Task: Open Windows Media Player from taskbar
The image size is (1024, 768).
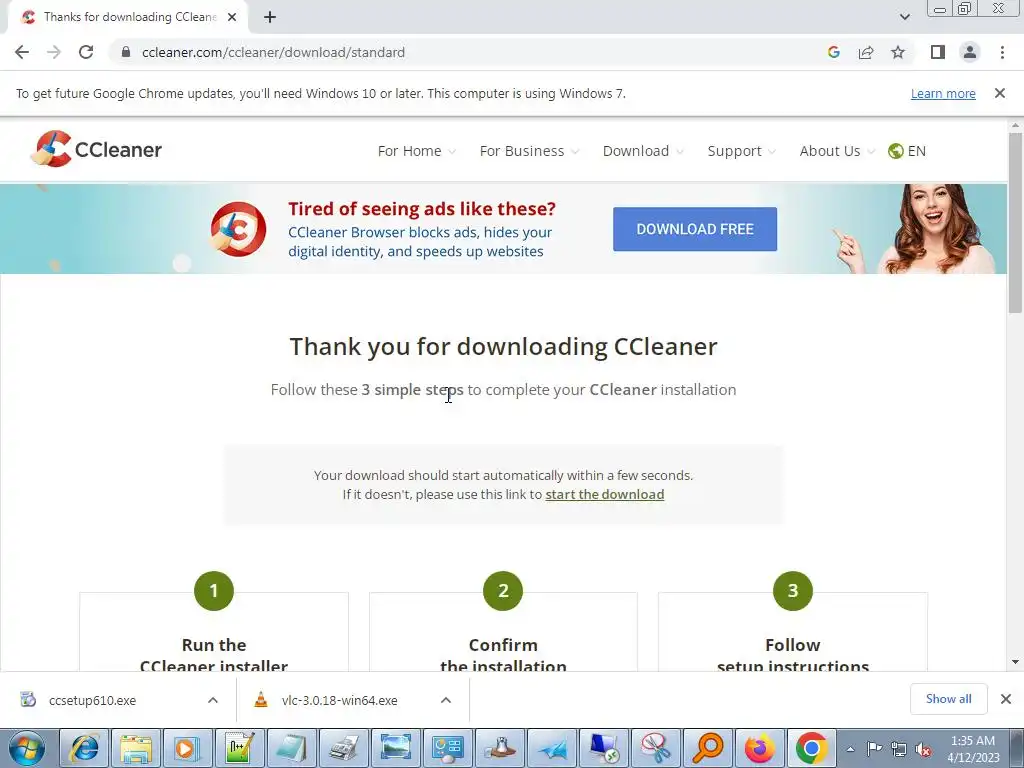Action: tap(187, 748)
